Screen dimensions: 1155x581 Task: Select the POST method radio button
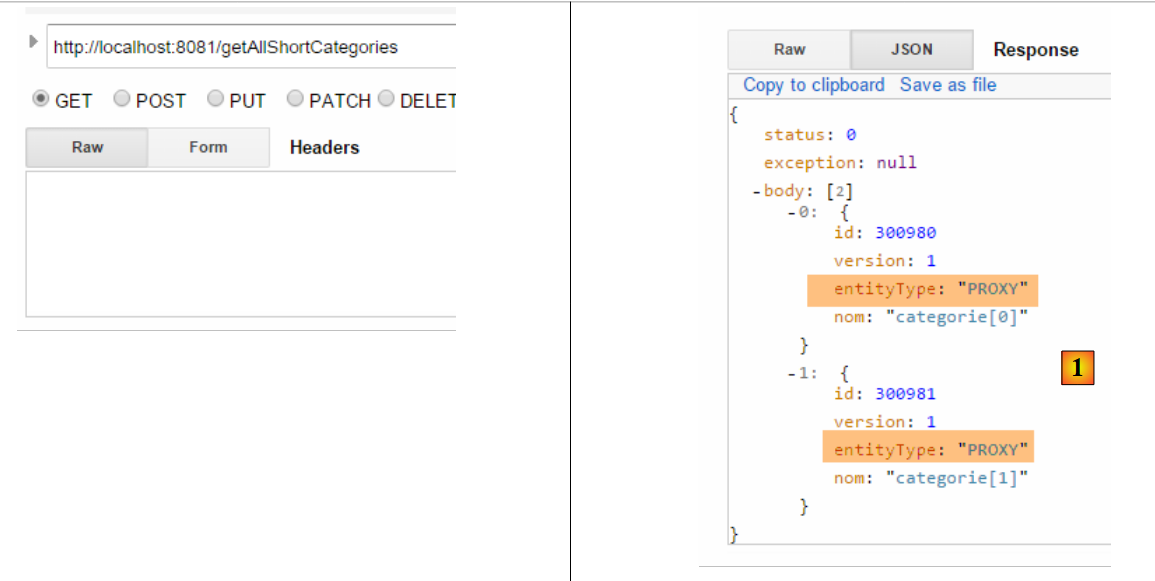point(121,99)
